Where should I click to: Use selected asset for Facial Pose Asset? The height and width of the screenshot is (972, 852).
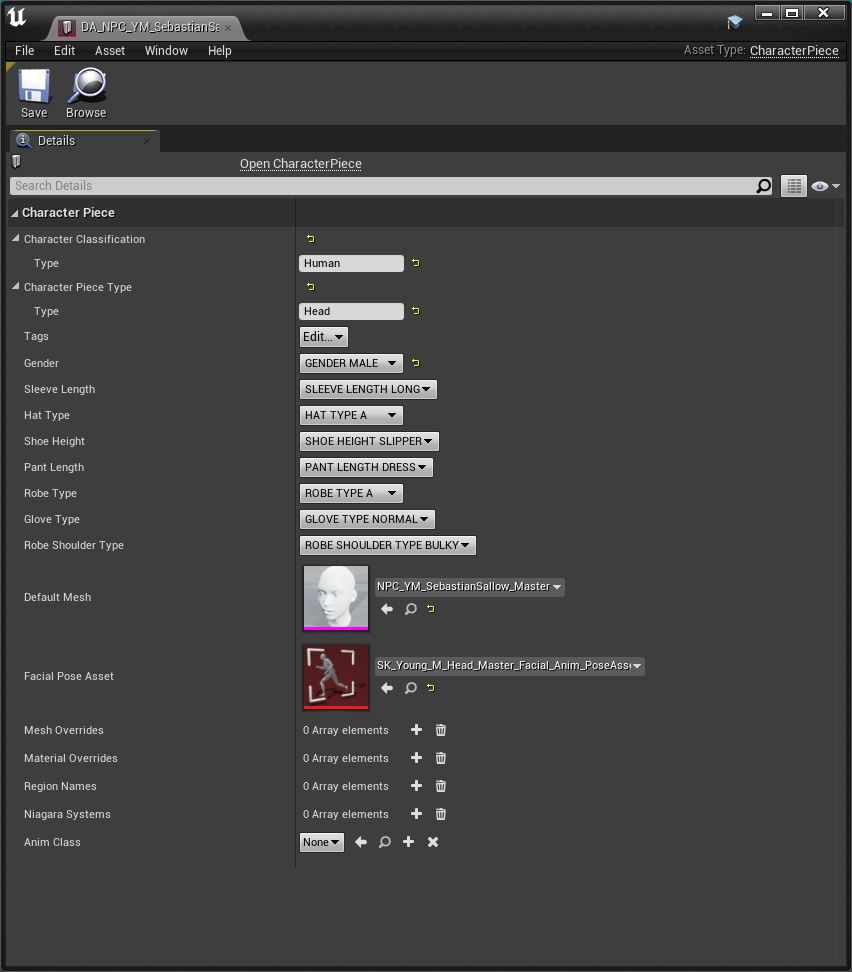pyautogui.click(x=387, y=687)
